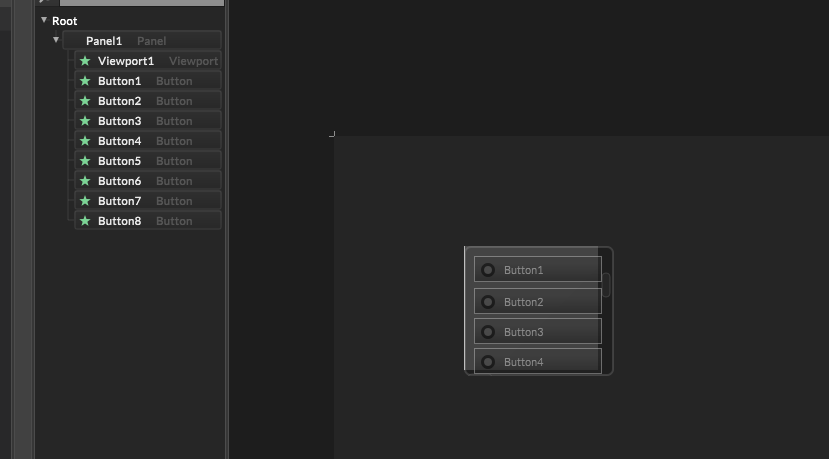Select the Panel1 row in the hierarchy tree
Screen dimensions: 829x459
[x=104, y=41]
